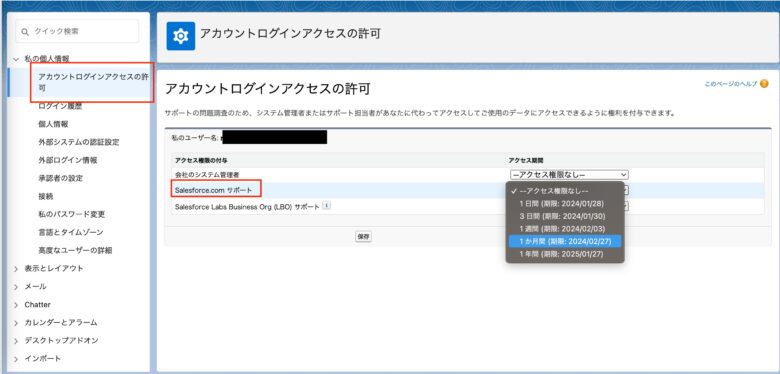Choose --アクセス権限なし-- in the open list
Image resolution: width=780 pixels, height=374 pixels.
pos(565,191)
